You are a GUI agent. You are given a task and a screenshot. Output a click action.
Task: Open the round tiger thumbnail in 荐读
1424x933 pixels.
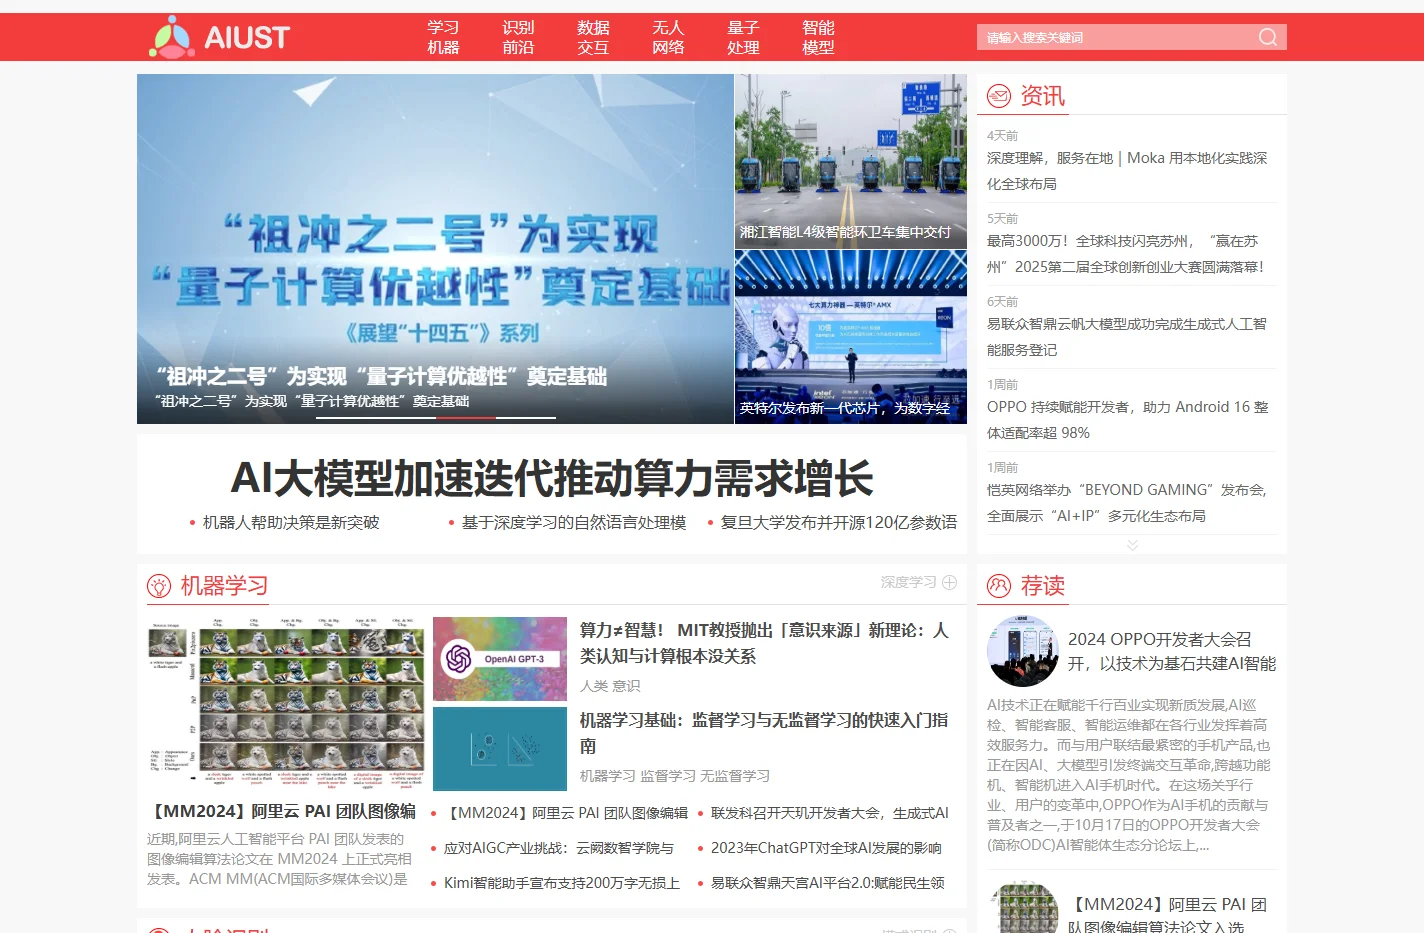pos(1023,907)
